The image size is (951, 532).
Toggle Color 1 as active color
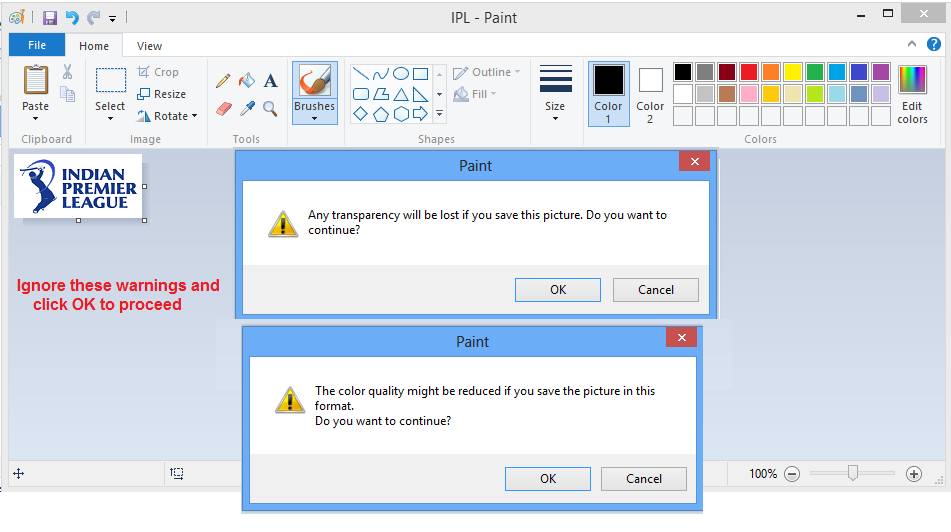click(608, 94)
